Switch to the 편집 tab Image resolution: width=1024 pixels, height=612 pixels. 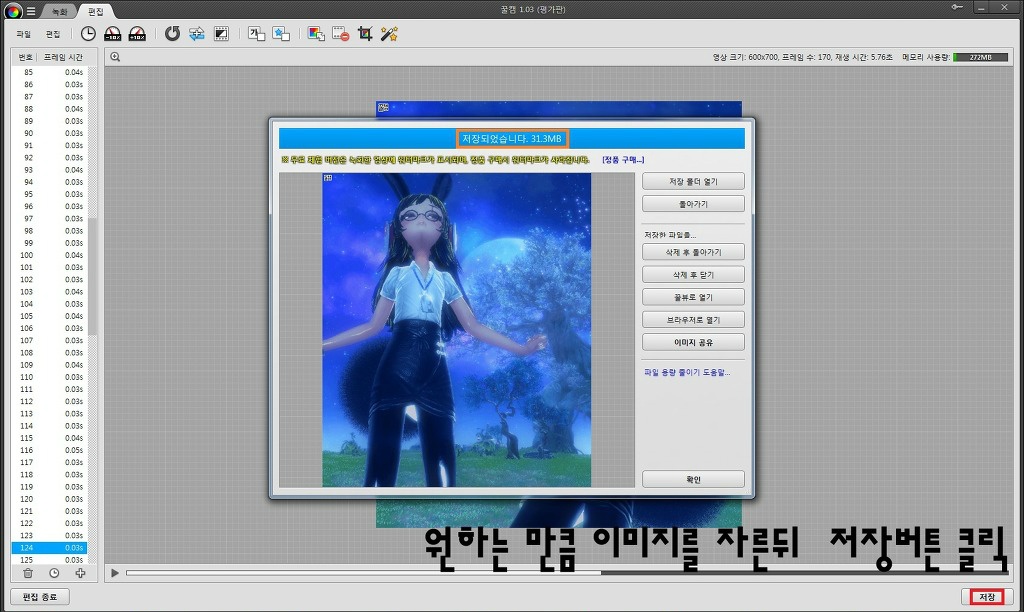click(96, 12)
